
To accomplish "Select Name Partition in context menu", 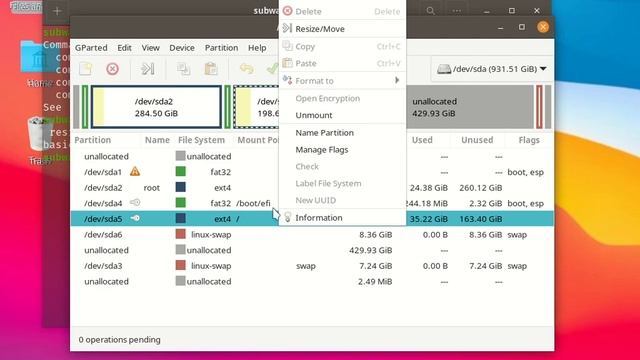I will [342, 133].
